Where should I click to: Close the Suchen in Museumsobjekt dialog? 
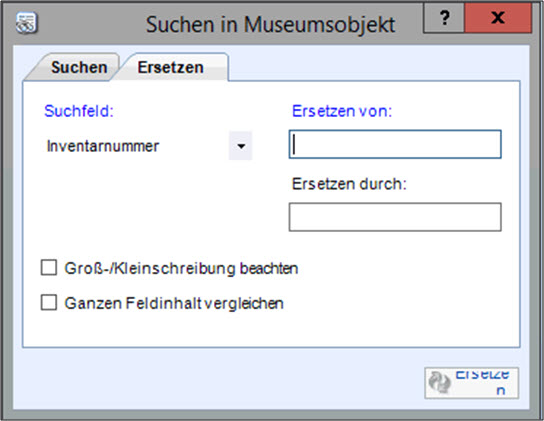498,18
